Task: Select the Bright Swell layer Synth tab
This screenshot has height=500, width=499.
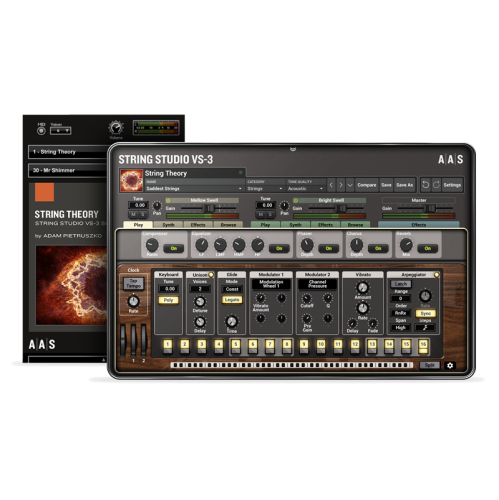Action: tap(295, 225)
